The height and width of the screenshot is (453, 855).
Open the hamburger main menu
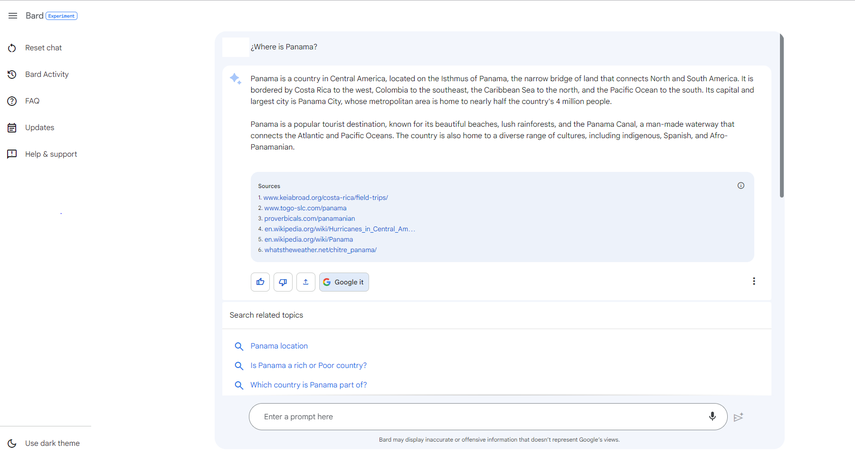pos(12,16)
